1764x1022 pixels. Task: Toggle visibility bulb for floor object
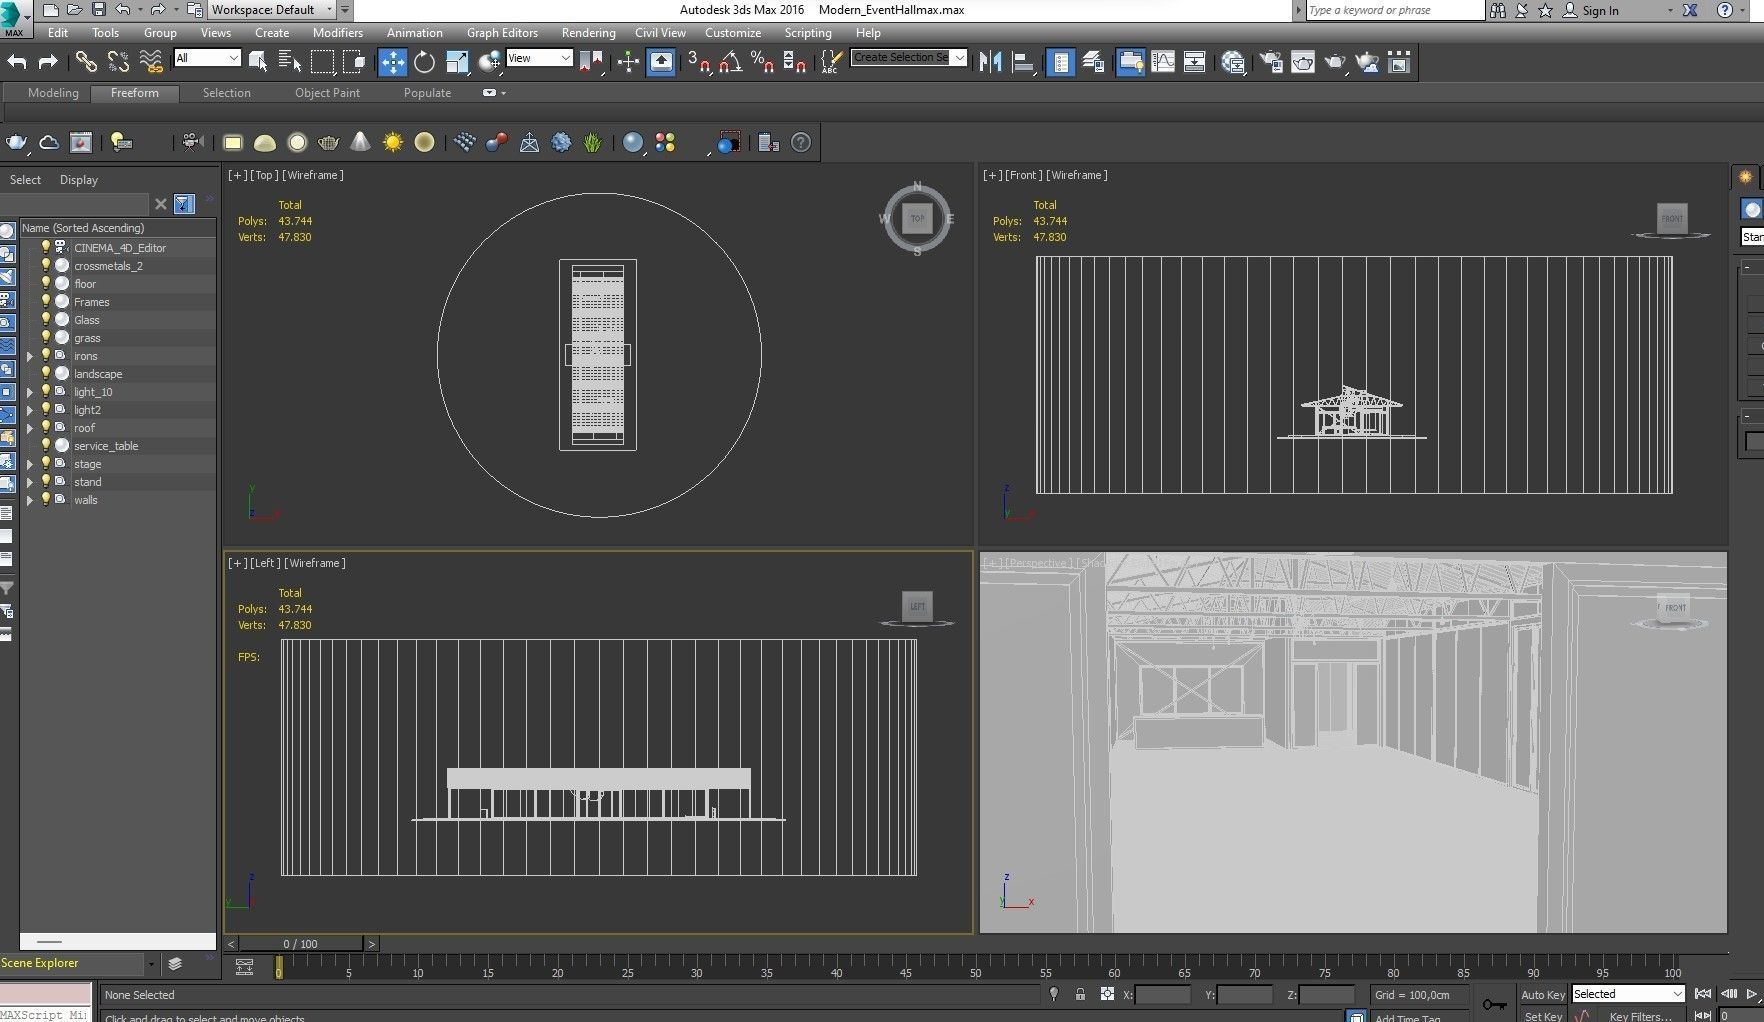pyautogui.click(x=45, y=284)
